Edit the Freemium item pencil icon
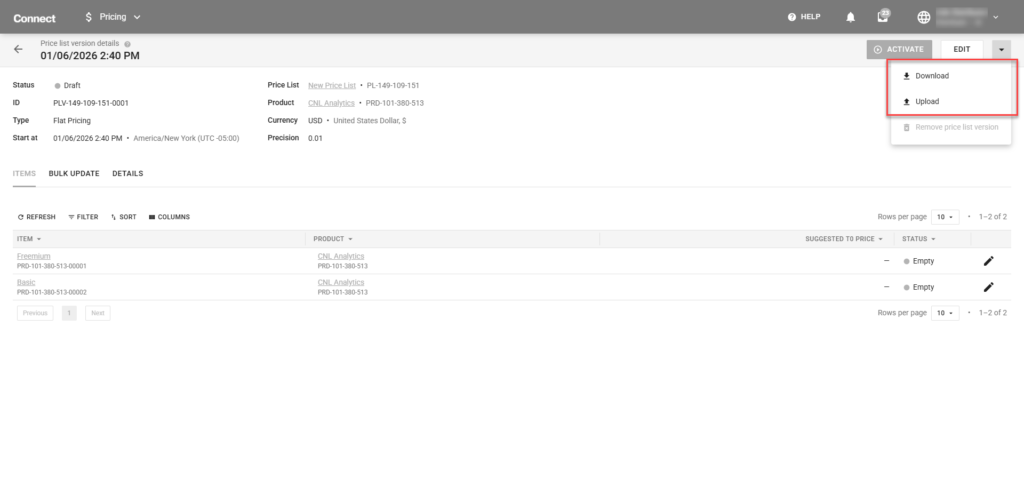The image size is (1024, 486). coord(988,261)
